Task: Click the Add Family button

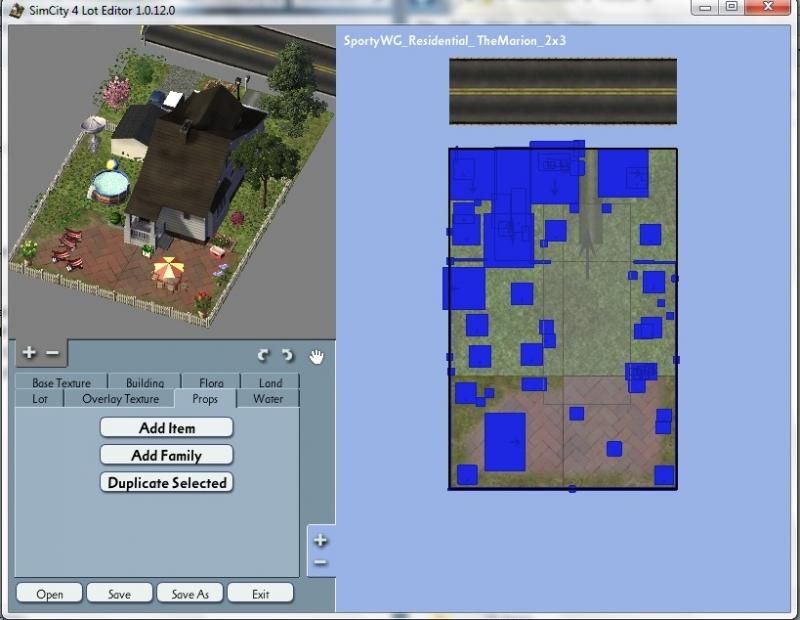Action: (167, 455)
